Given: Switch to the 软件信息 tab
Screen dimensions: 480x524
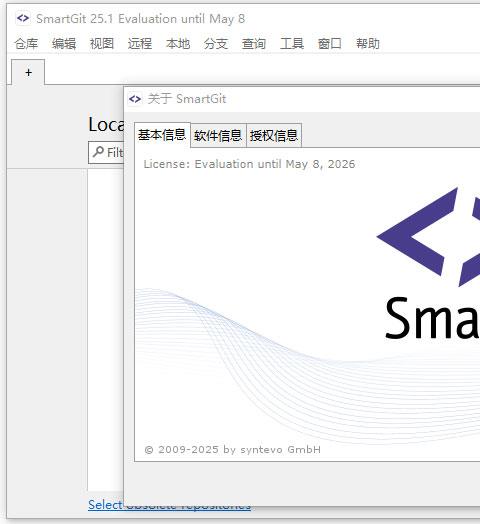Looking at the screenshot, I should tap(218, 135).
